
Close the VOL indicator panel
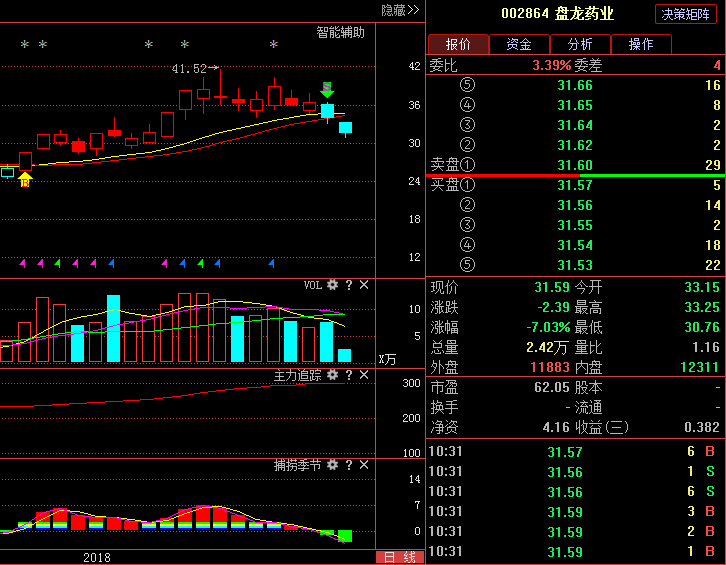pyautogui.click(x=364, y=285)
